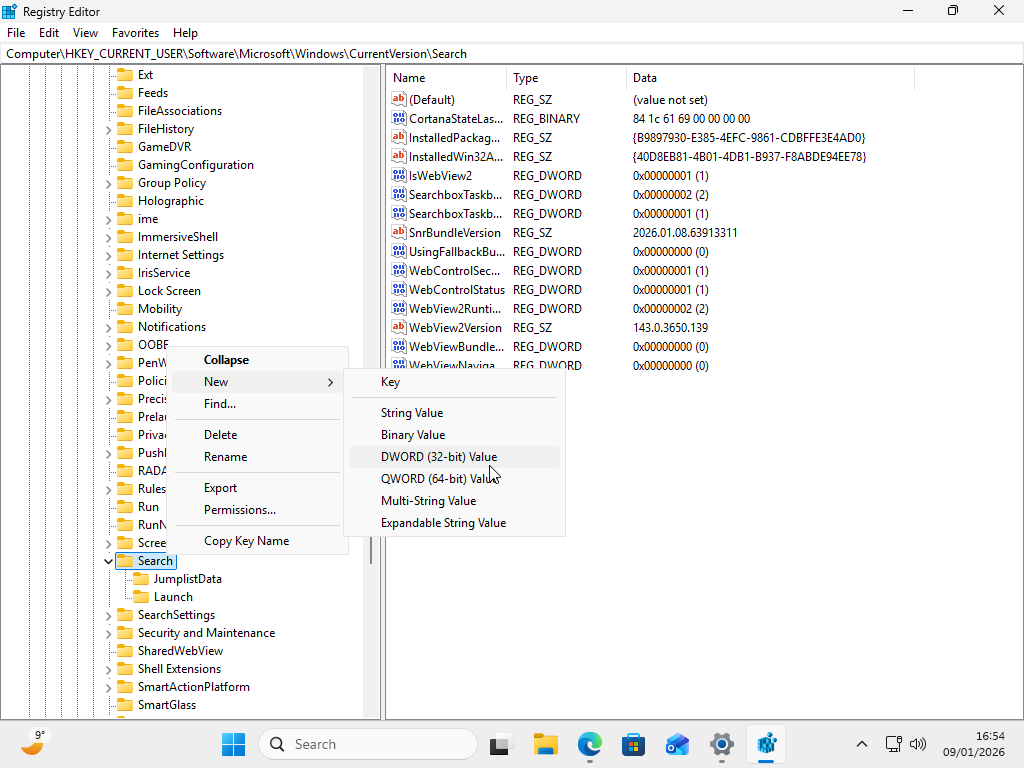Open Settings from the taskbar
The height and width of the screenshot is (768, 1024).
[721, 744]
